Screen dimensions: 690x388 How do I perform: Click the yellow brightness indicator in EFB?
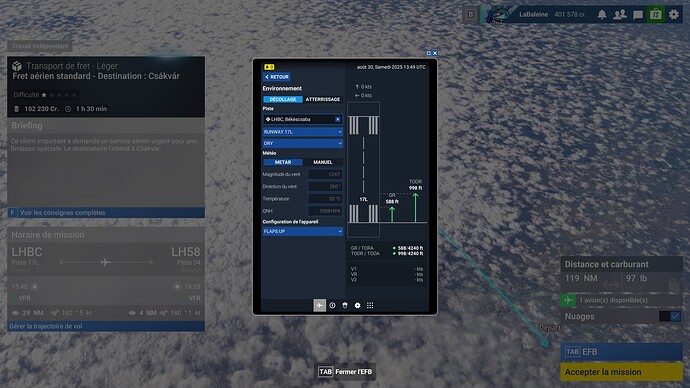coord(269,67)
